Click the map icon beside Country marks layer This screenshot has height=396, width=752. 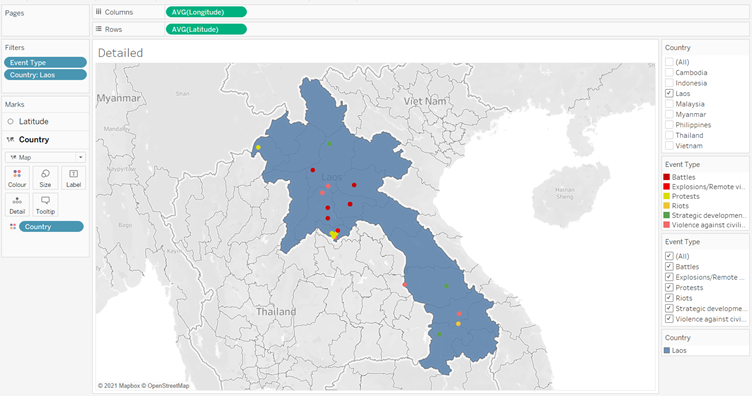11,140
